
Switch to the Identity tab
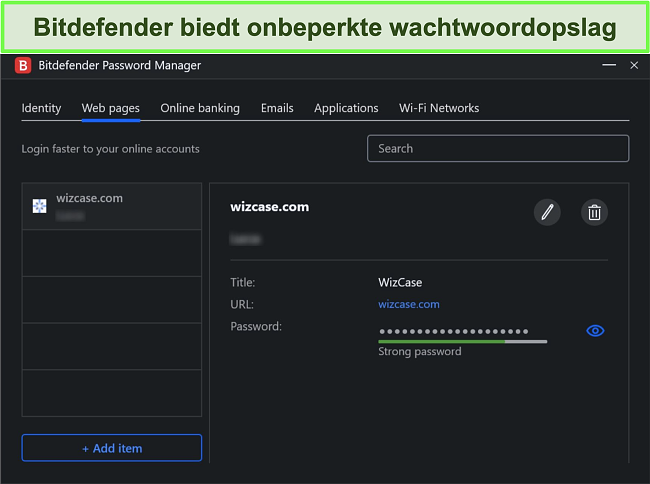(x=41, y=108)
